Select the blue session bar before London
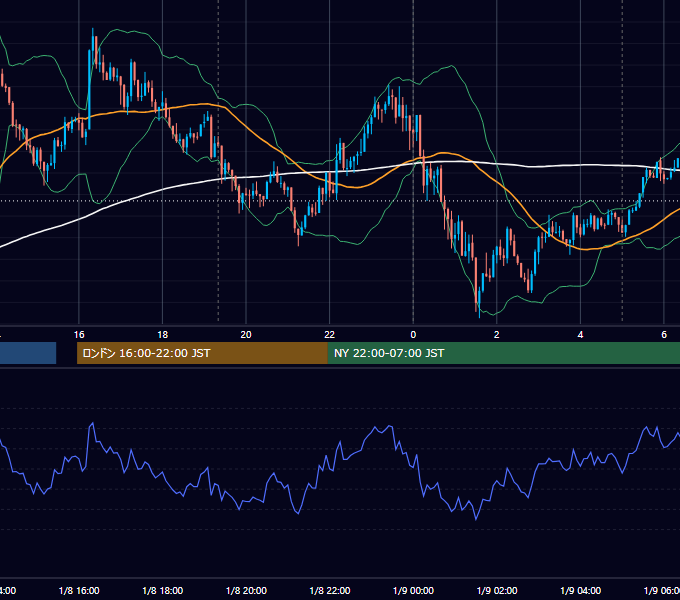 [x=28, y=353]
